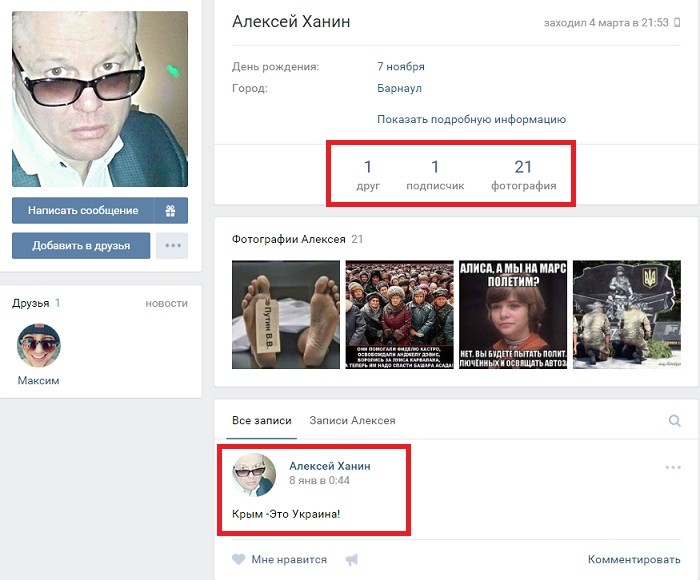The height and width of the screenshot is (580, 700).
Task: Click the gift icon beside message button
Action: 171,211
